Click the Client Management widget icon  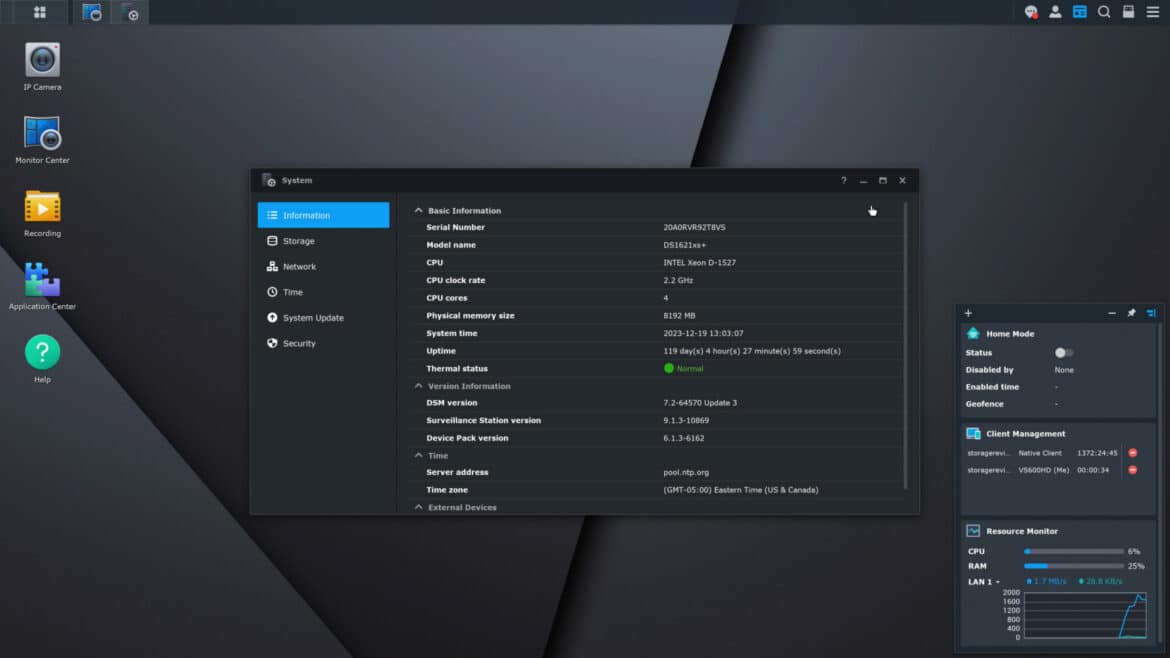point(973,433)
